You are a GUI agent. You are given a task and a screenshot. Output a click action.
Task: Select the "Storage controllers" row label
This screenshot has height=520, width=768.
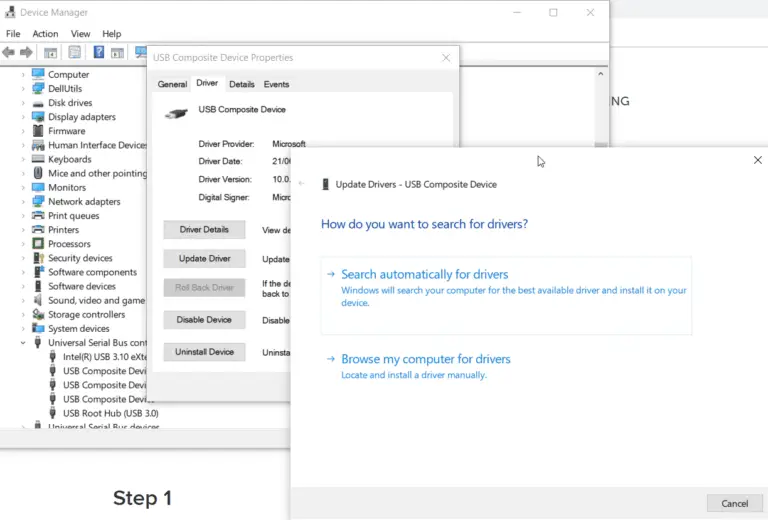(86, 314)
